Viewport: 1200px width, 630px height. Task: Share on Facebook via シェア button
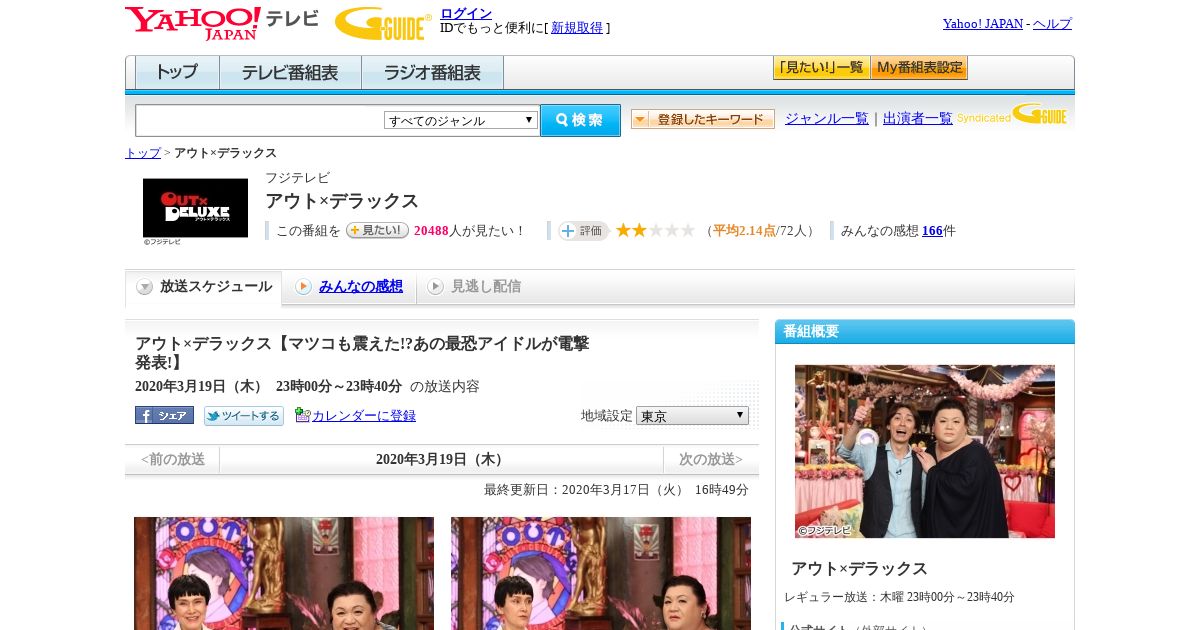164,415
